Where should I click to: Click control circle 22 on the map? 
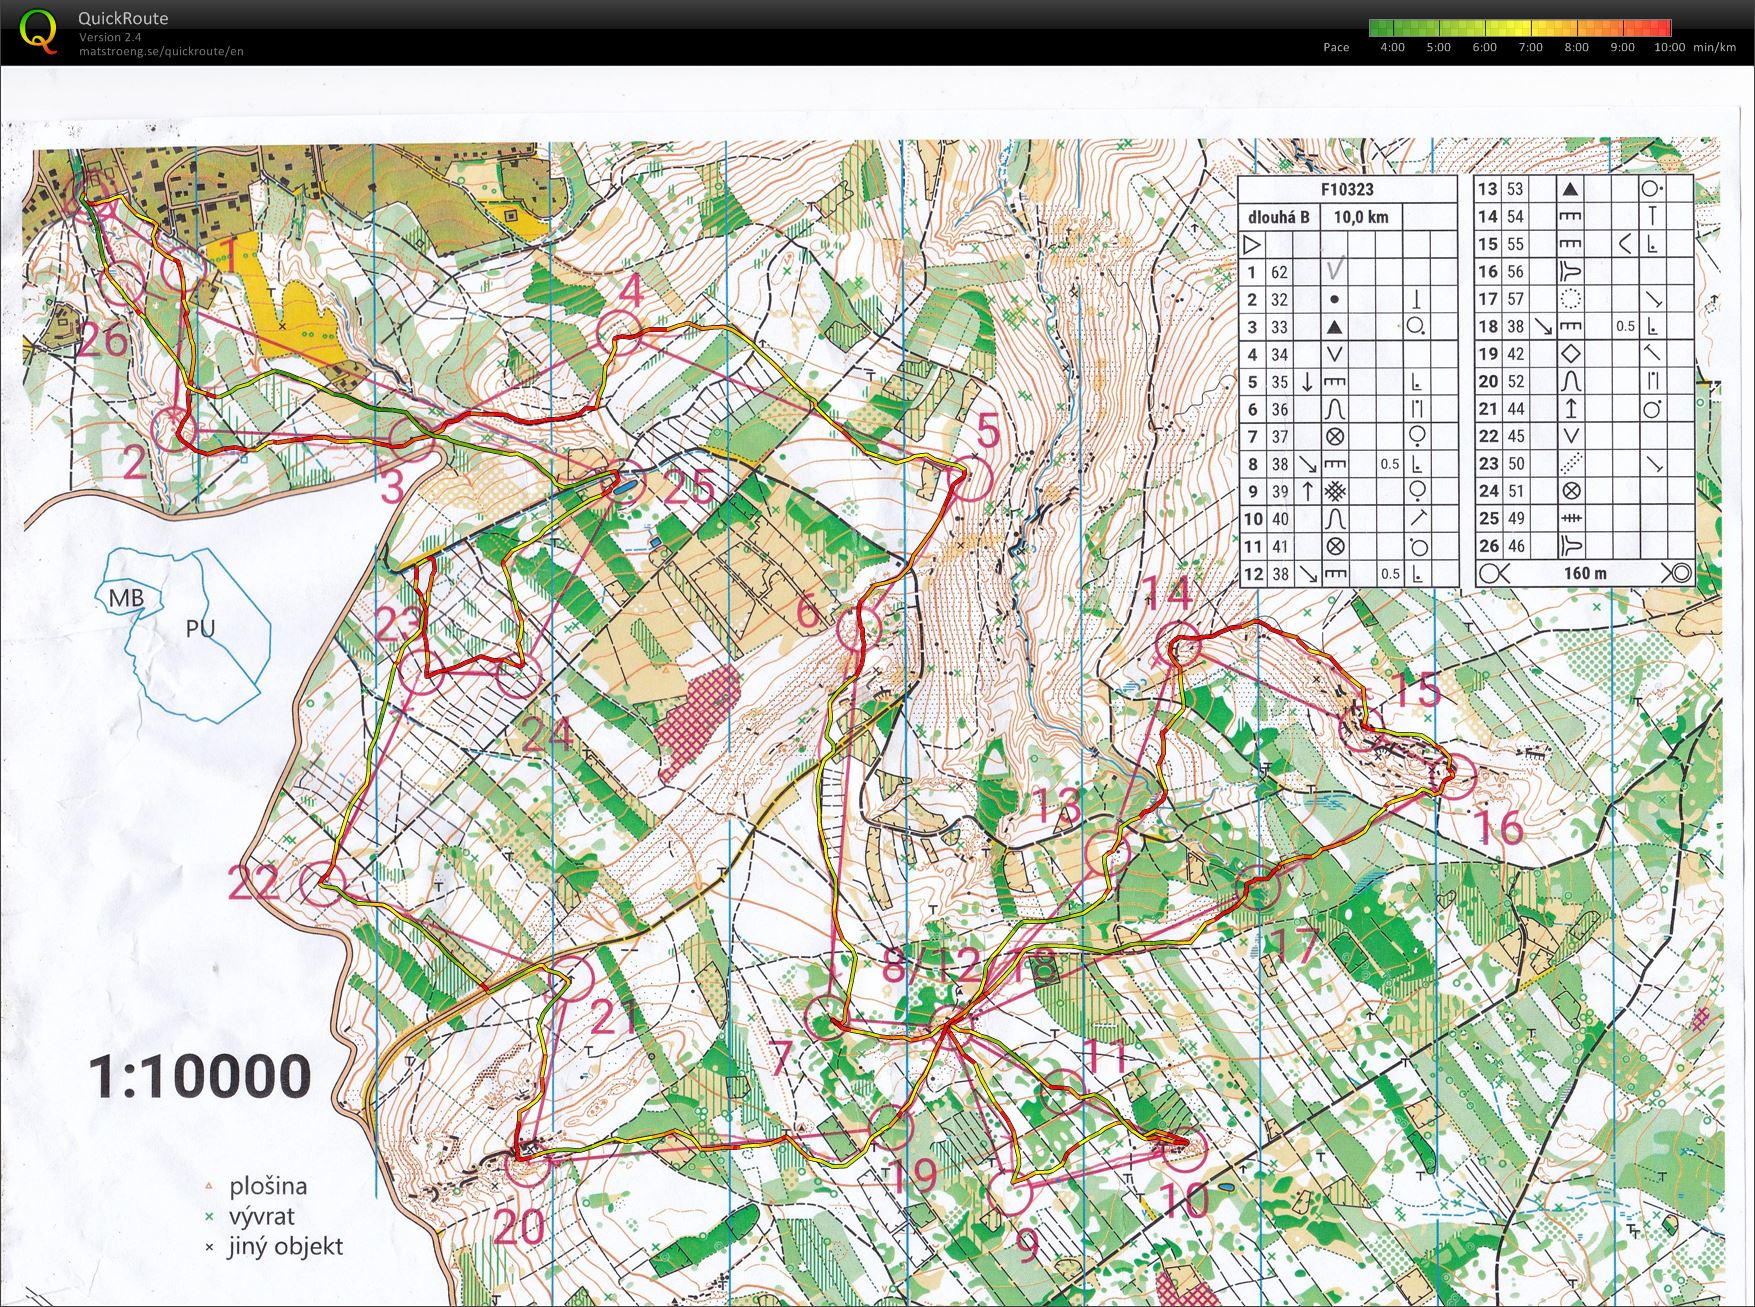pyautogui.click(x=323, y=883)
